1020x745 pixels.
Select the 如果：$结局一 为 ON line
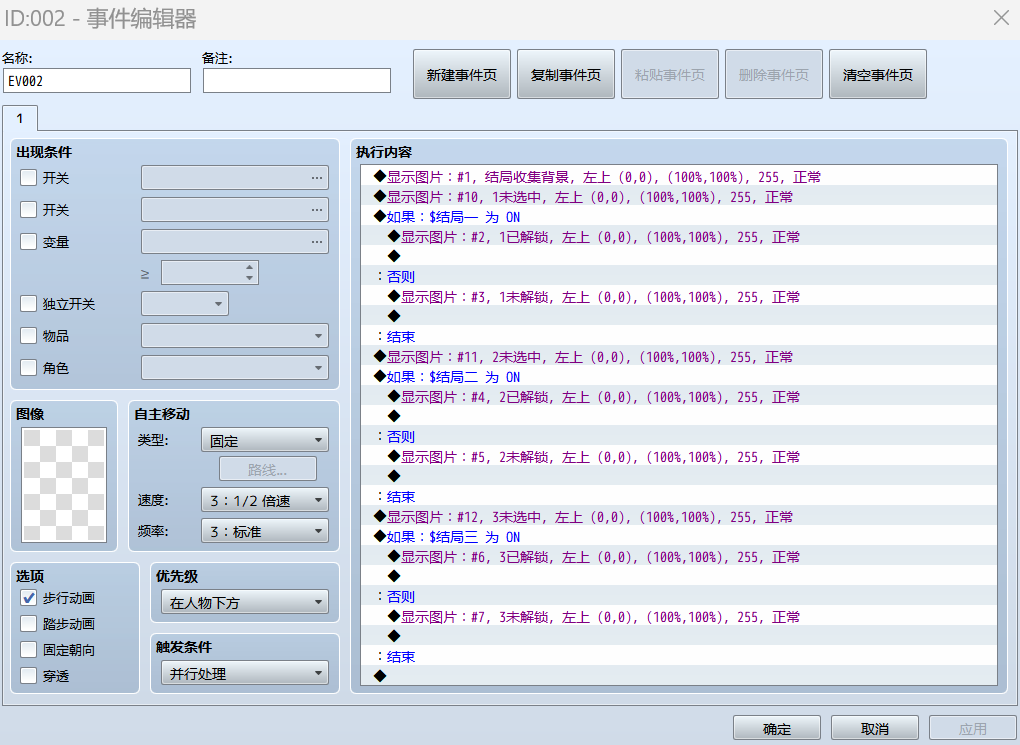(678, 217)
